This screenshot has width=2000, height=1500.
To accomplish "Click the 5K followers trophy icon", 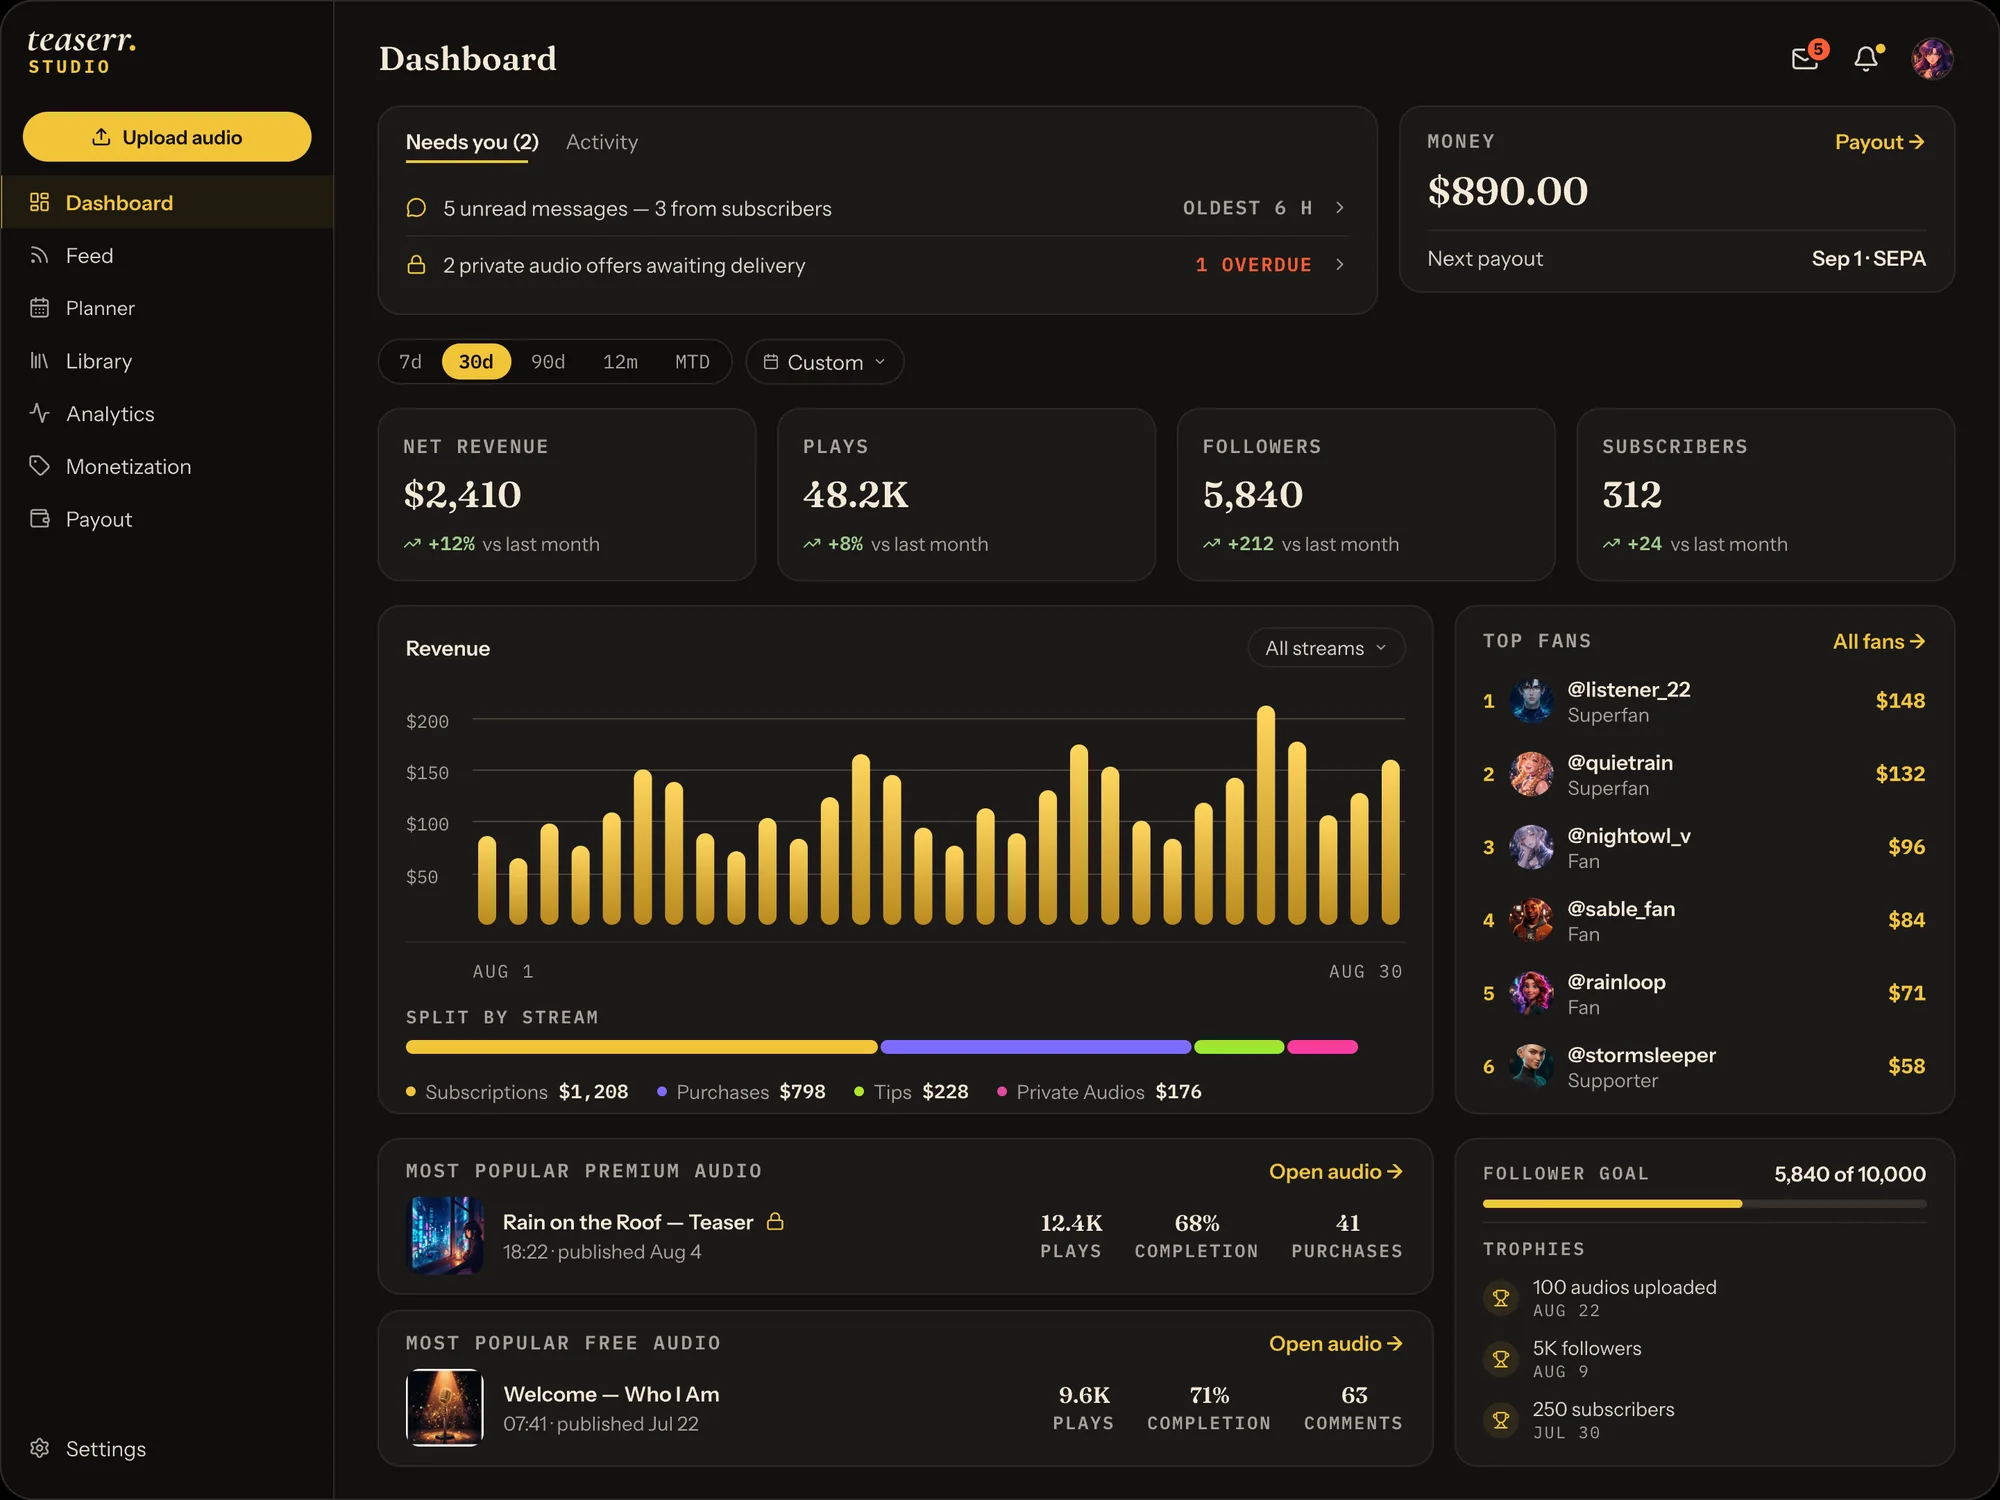I will [x=1500, y=1359].
